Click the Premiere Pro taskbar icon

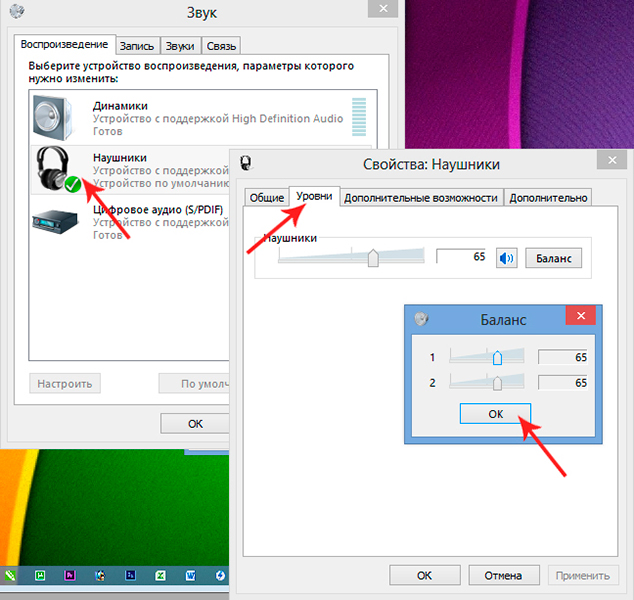(x=70, y=576)
